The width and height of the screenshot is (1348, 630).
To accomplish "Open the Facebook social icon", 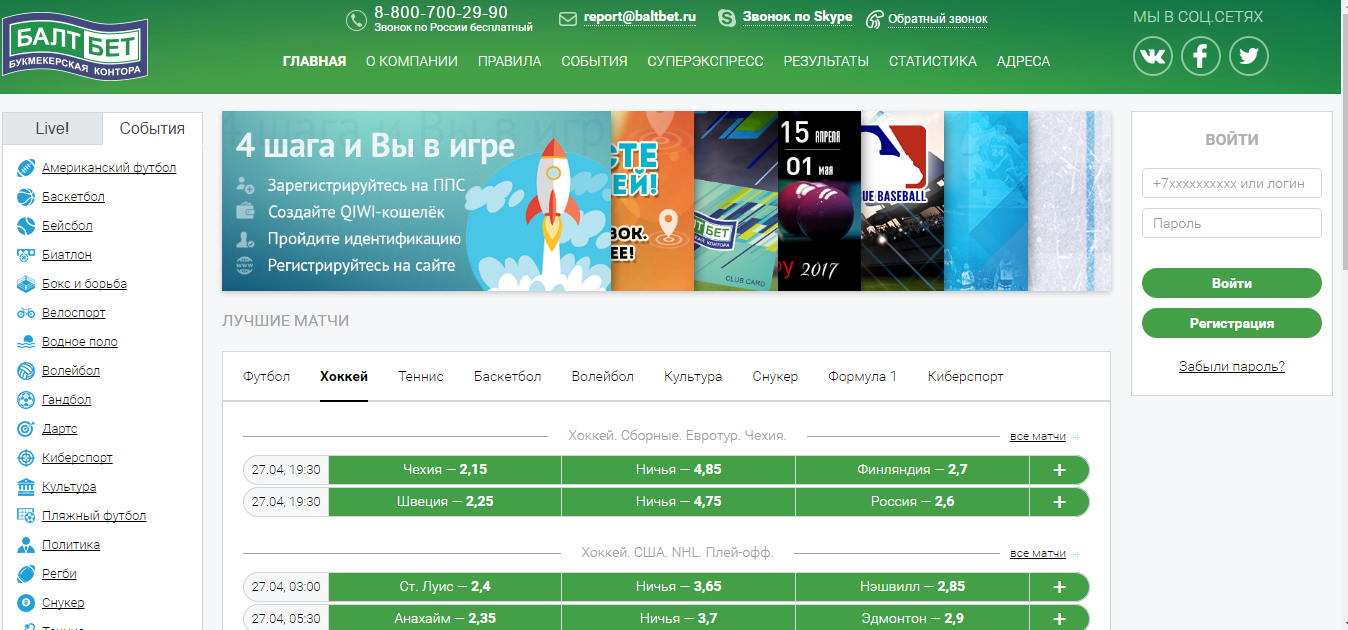I will [x=1201, y=56].
